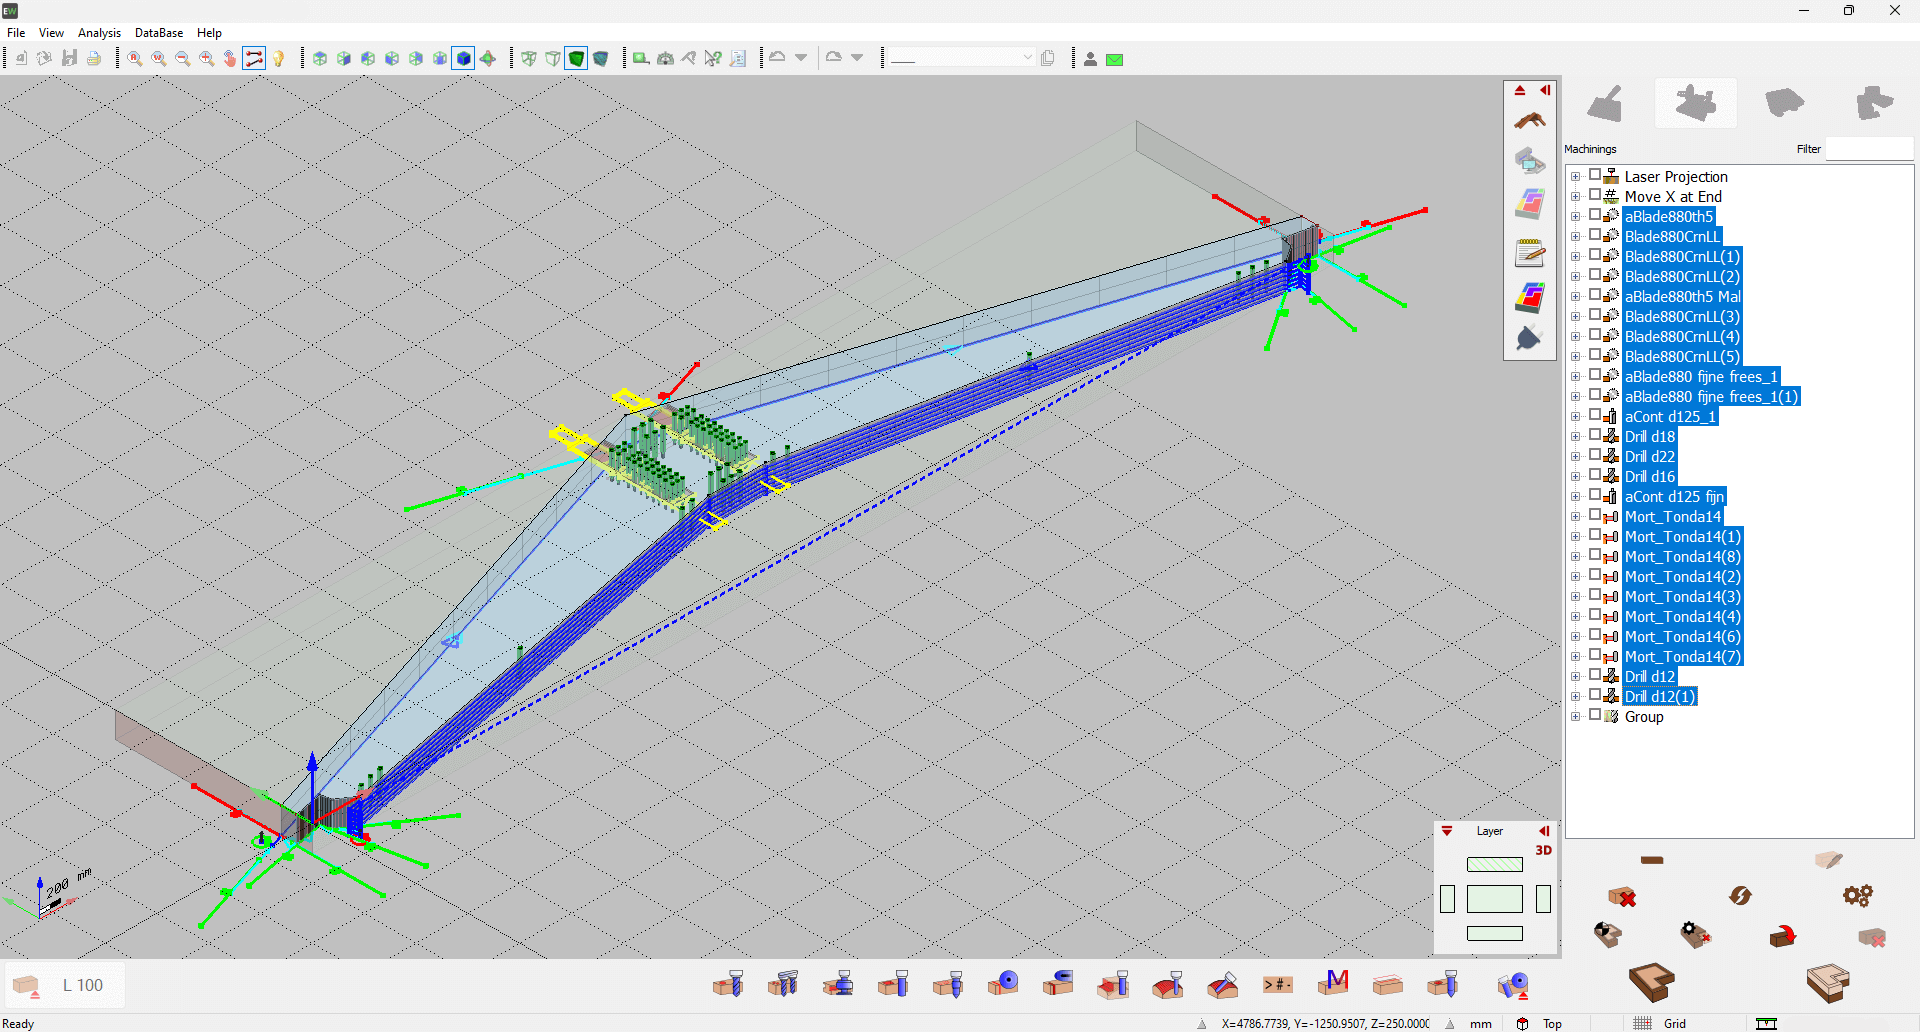Expand the Drill d16 tree node
The height and width of the screenshot is (1032, 1920).
pos(1576,477)
